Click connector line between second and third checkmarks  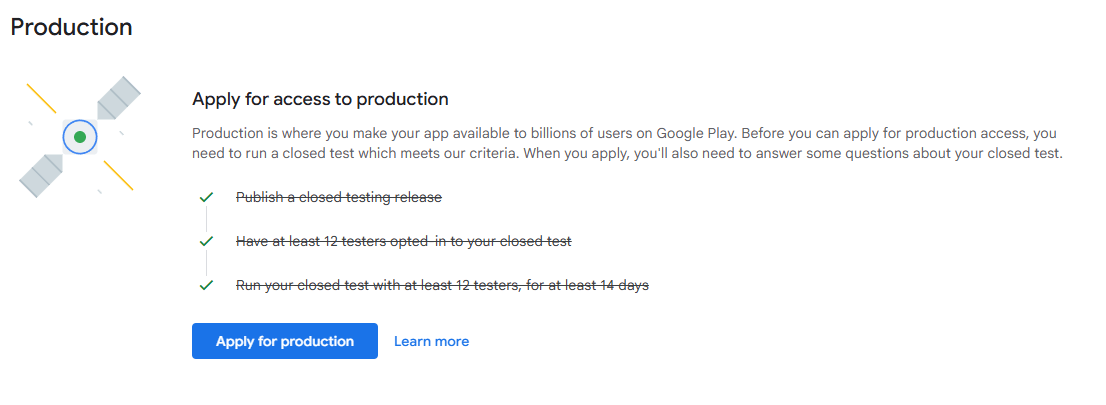click(x=207, y=263)
